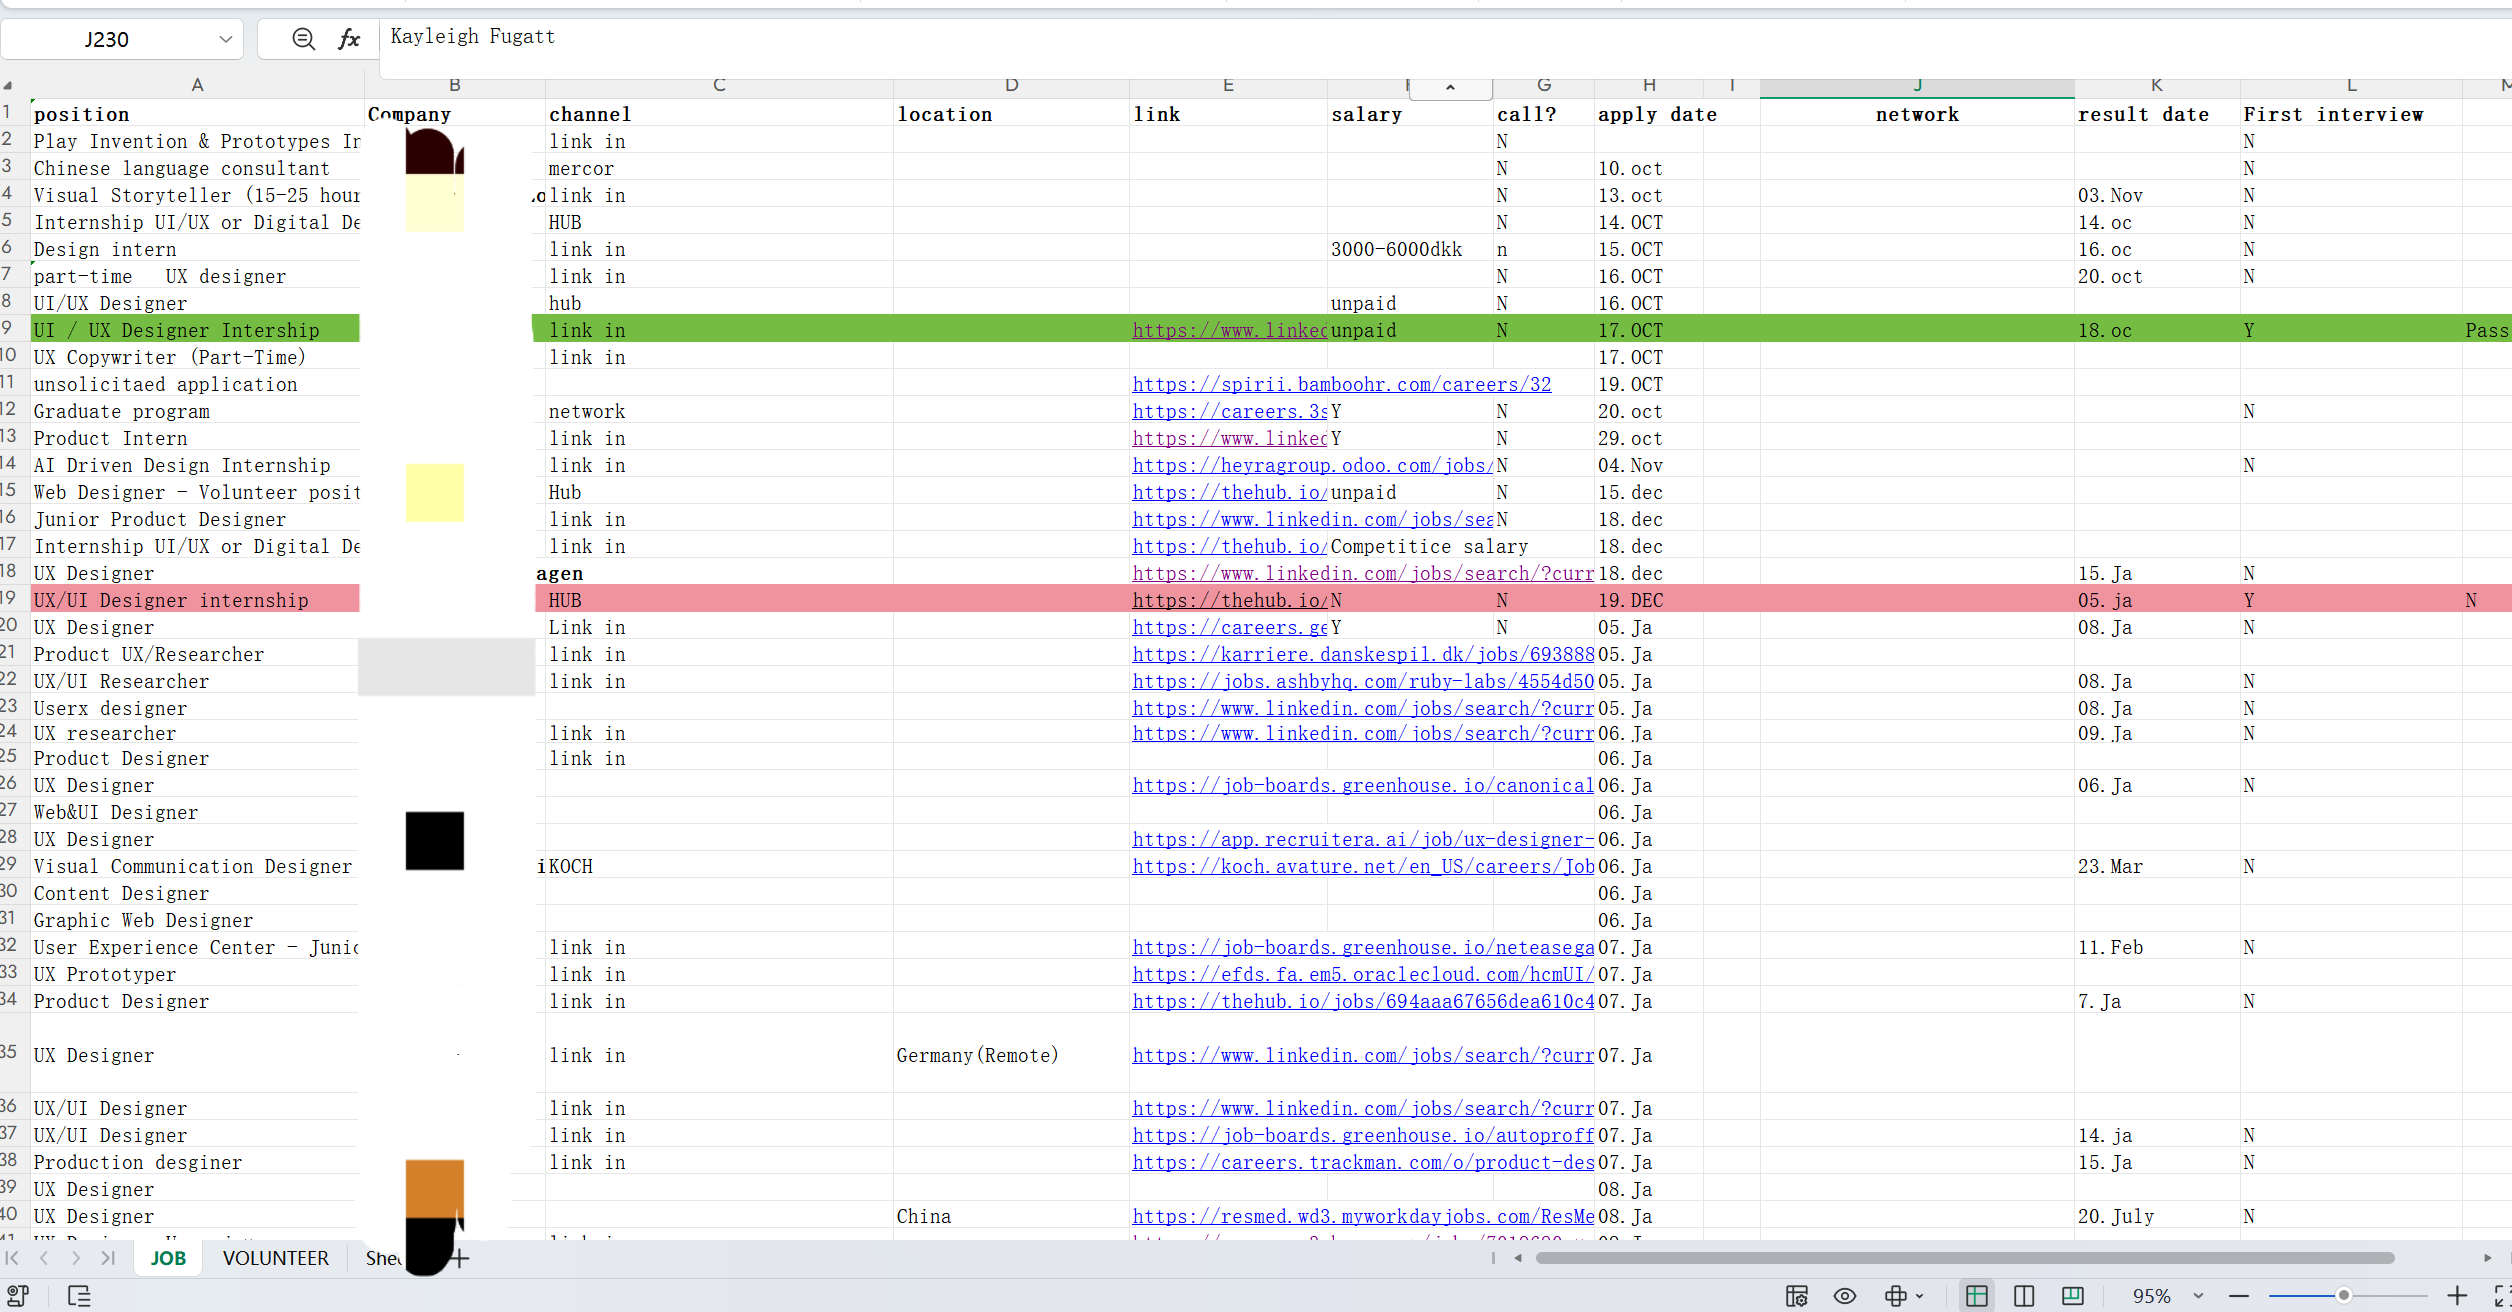
Task: Expand the Name Box dropdown arrow
Action: (x=225, y=39)
